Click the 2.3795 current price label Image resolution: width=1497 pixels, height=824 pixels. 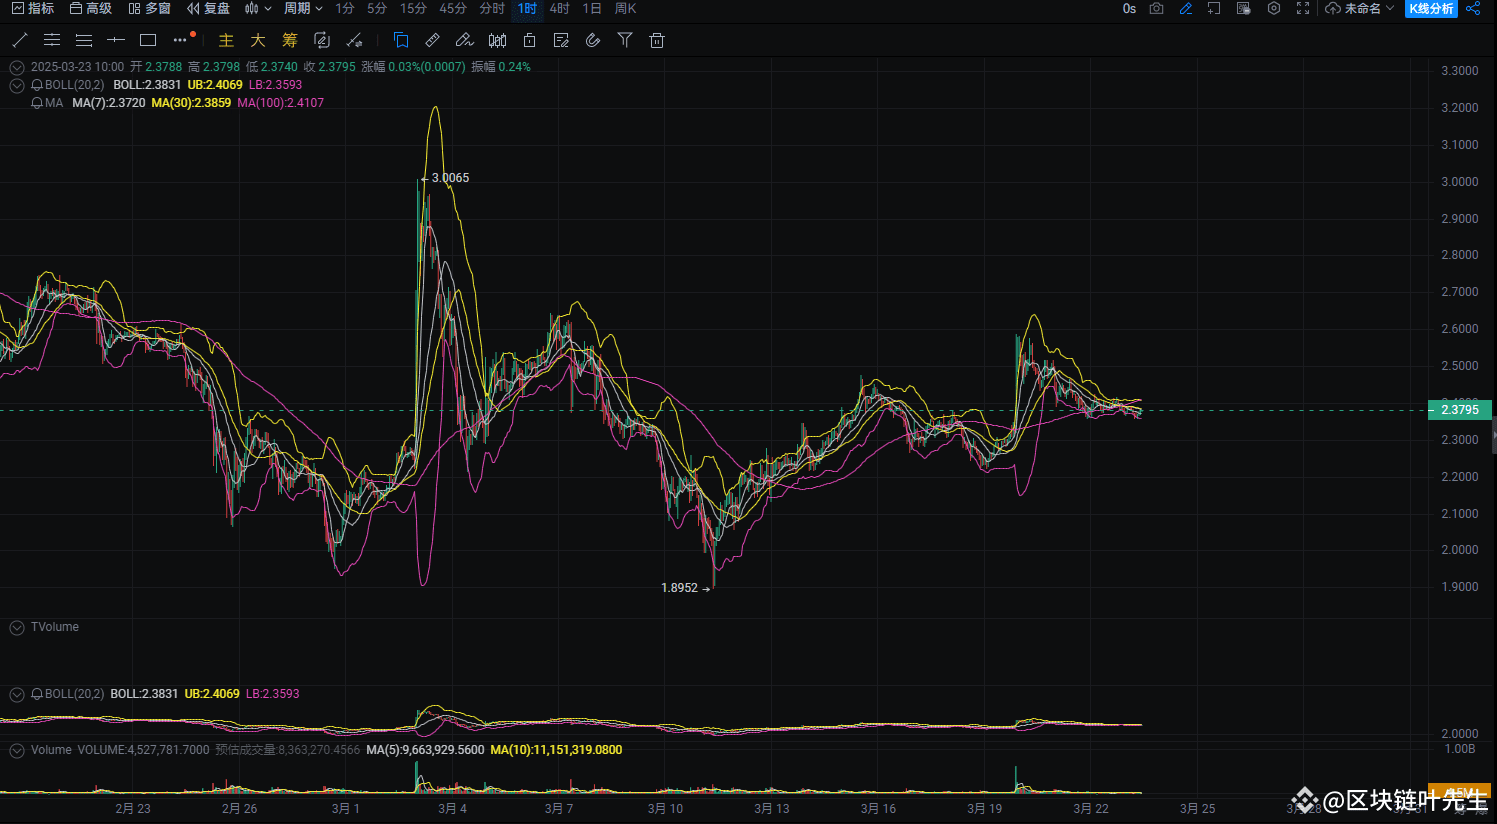click(x=1459, y=410)
